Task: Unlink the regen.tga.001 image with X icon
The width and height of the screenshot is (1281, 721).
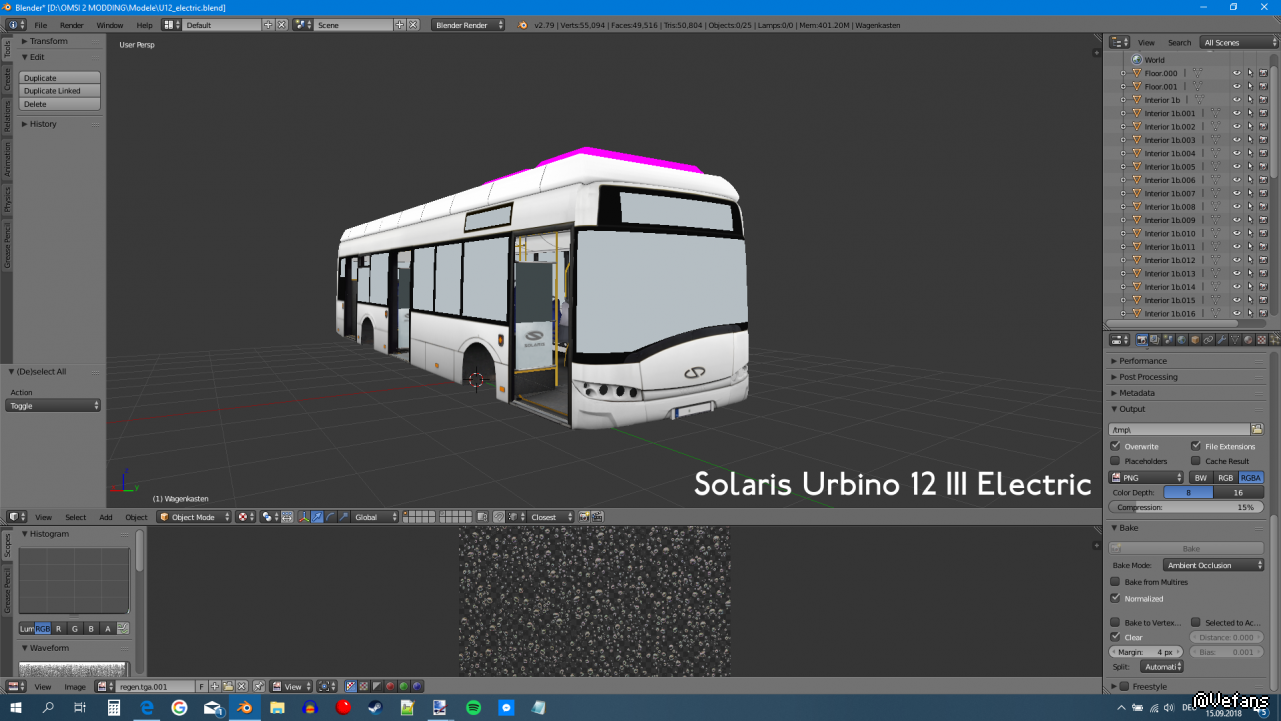Action: click(x=241, y=687)
